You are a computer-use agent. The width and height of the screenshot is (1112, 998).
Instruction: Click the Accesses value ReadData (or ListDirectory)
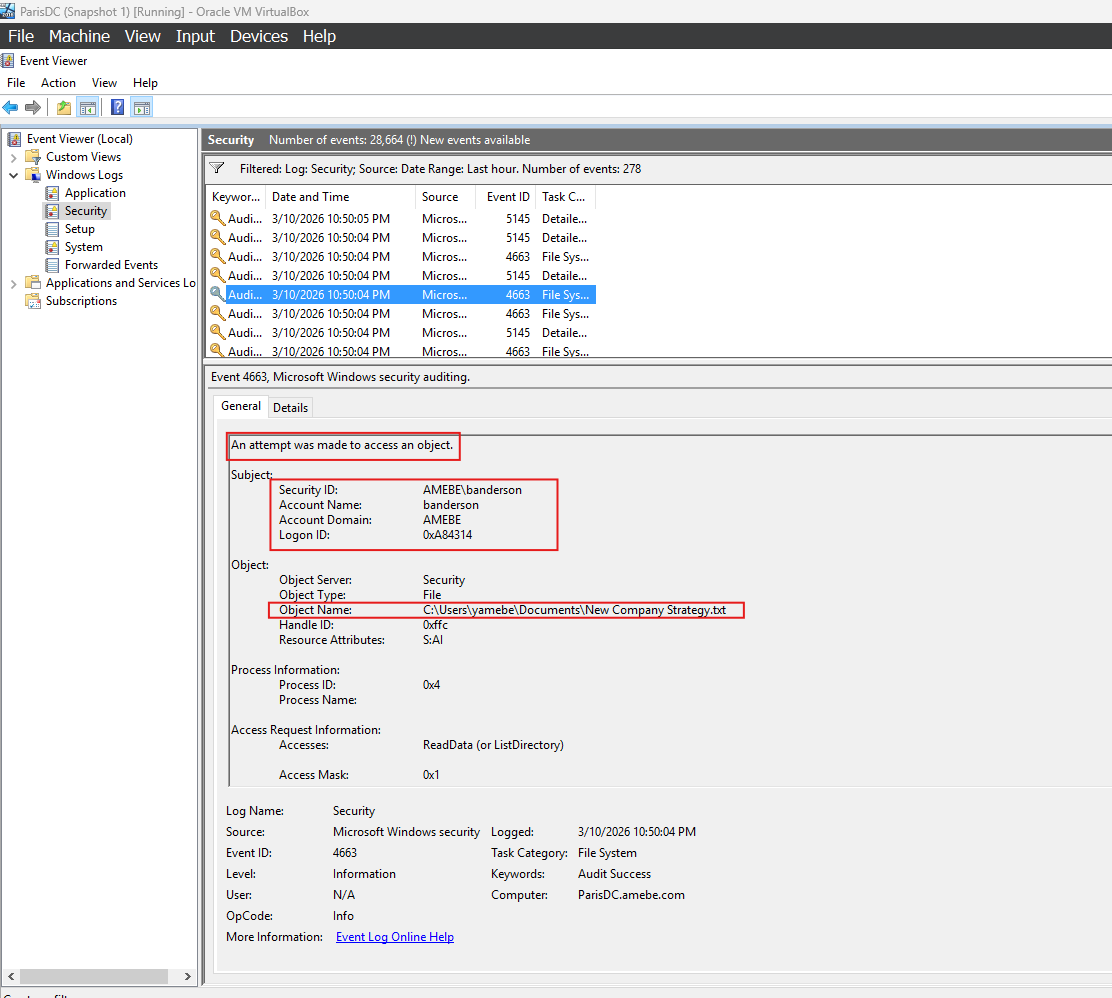pos(493,745)
